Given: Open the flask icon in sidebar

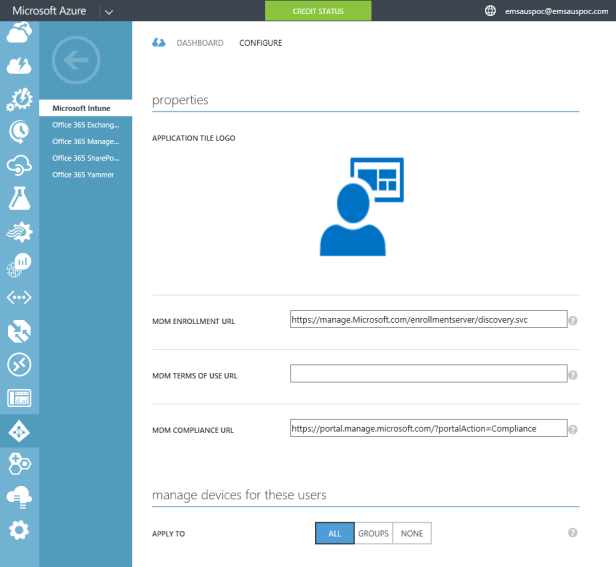Looking at the screenshot, I should pos(19,198).
